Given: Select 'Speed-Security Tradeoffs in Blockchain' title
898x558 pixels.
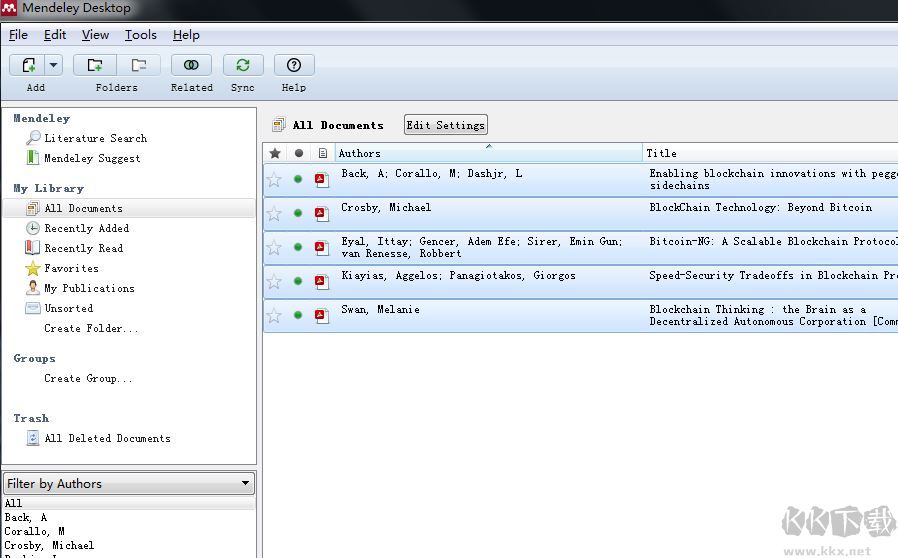Looking at the screenshot, I should coord(773,275).
